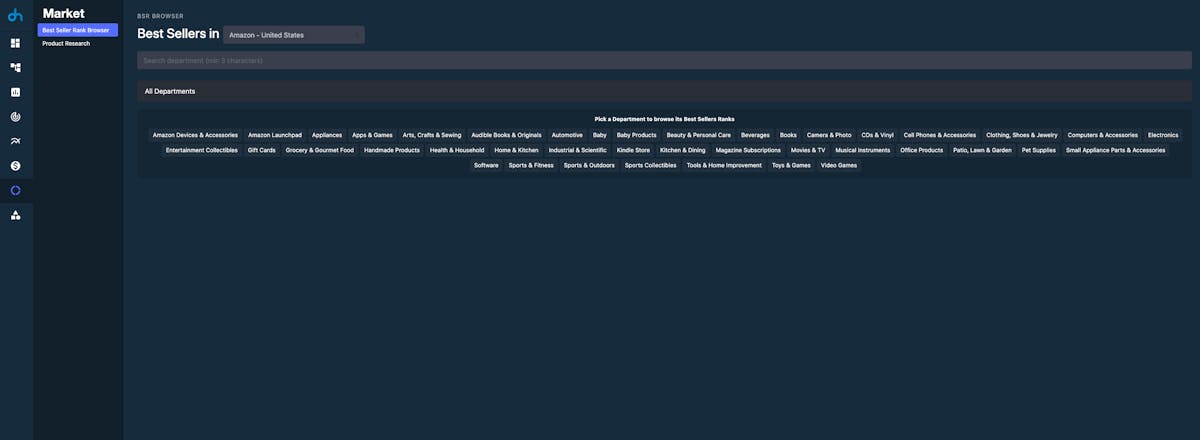
Task: Browse Computers & Accessories department
Action: coord(1103,135)
